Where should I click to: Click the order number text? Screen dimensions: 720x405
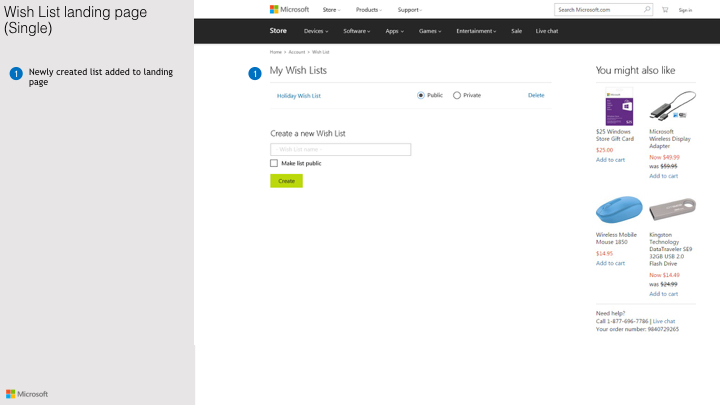point(637,329)
